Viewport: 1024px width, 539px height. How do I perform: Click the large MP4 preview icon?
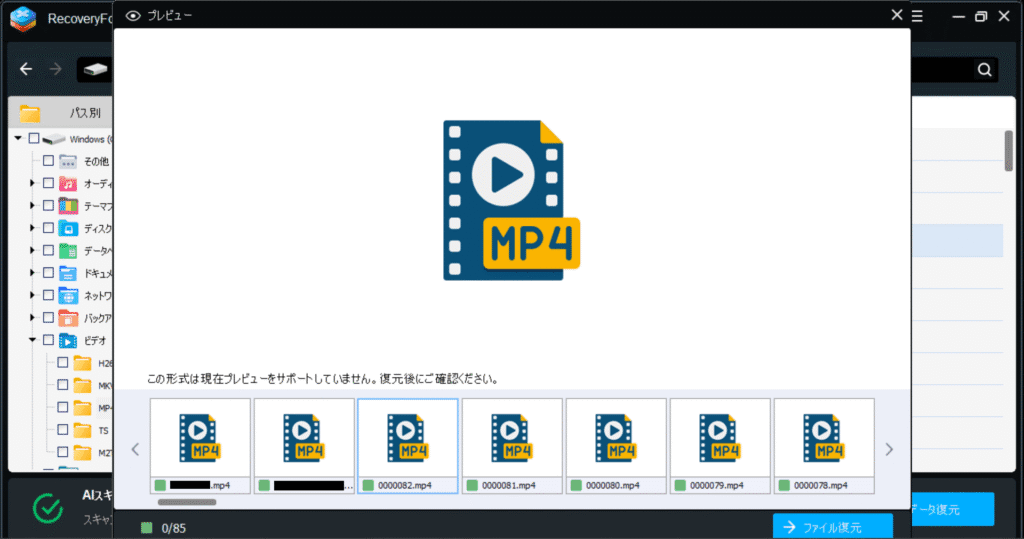pyautogui.click(x=511, y=200)
